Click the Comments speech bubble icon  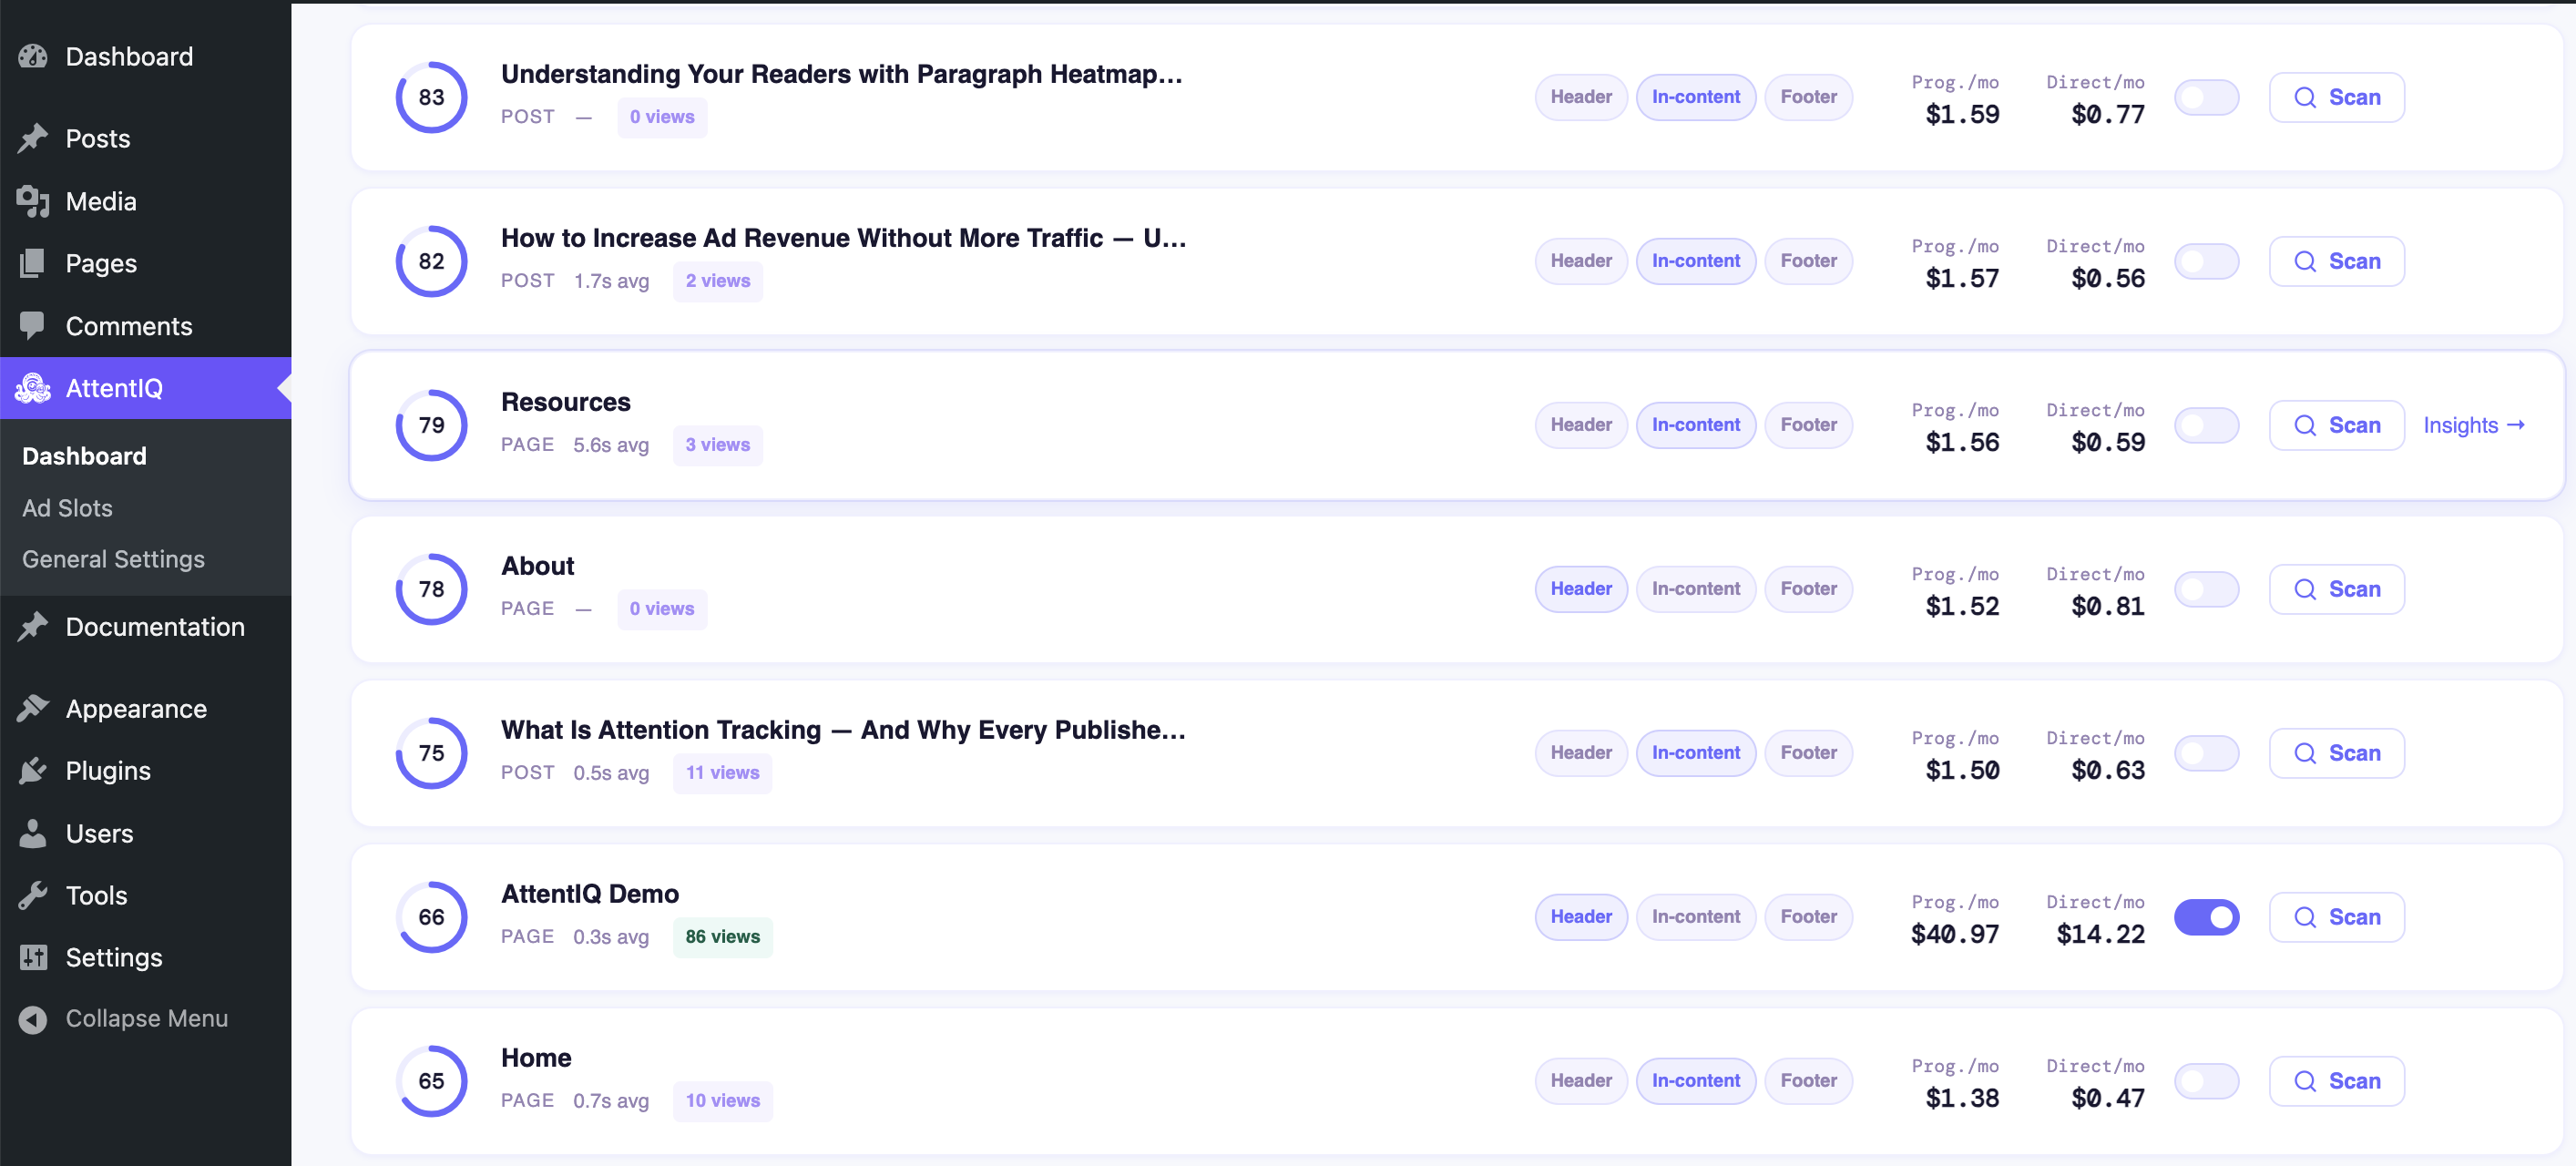(x=33, y=326)
